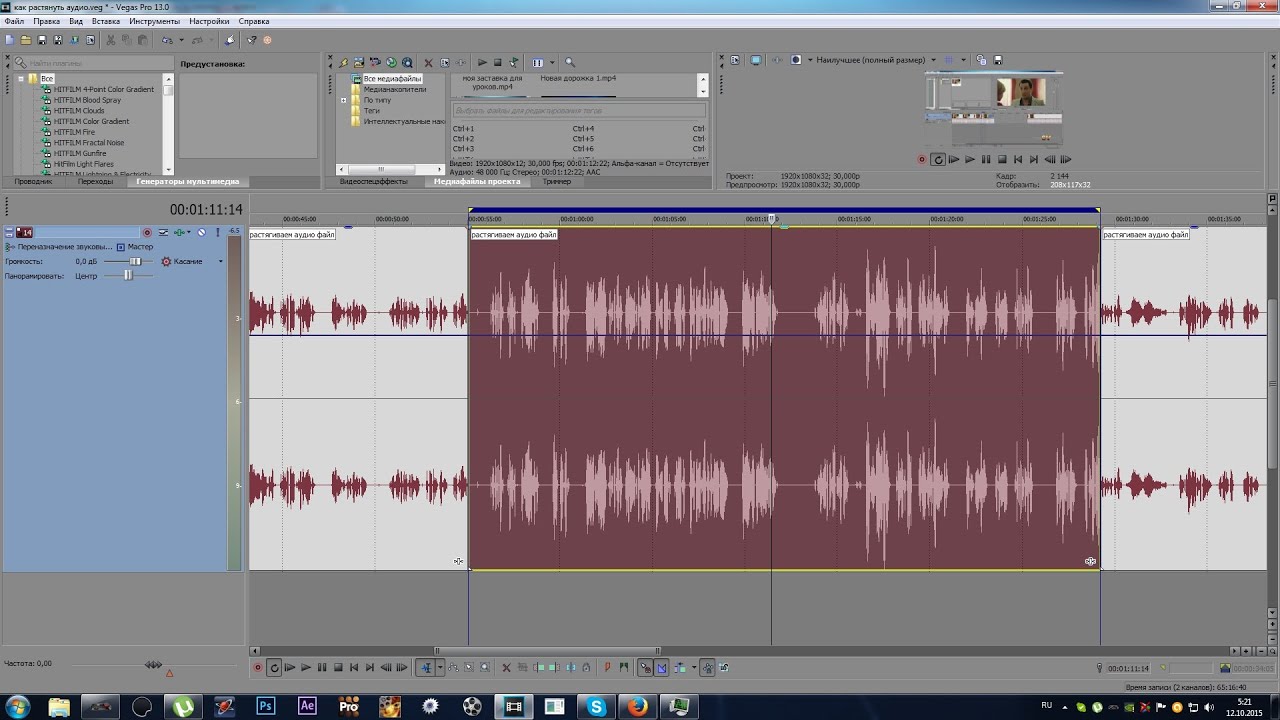Image resolution: width=1280 pixels, height=720 pixels.
Task: Mute the audio track
Action: coord(201,232)
